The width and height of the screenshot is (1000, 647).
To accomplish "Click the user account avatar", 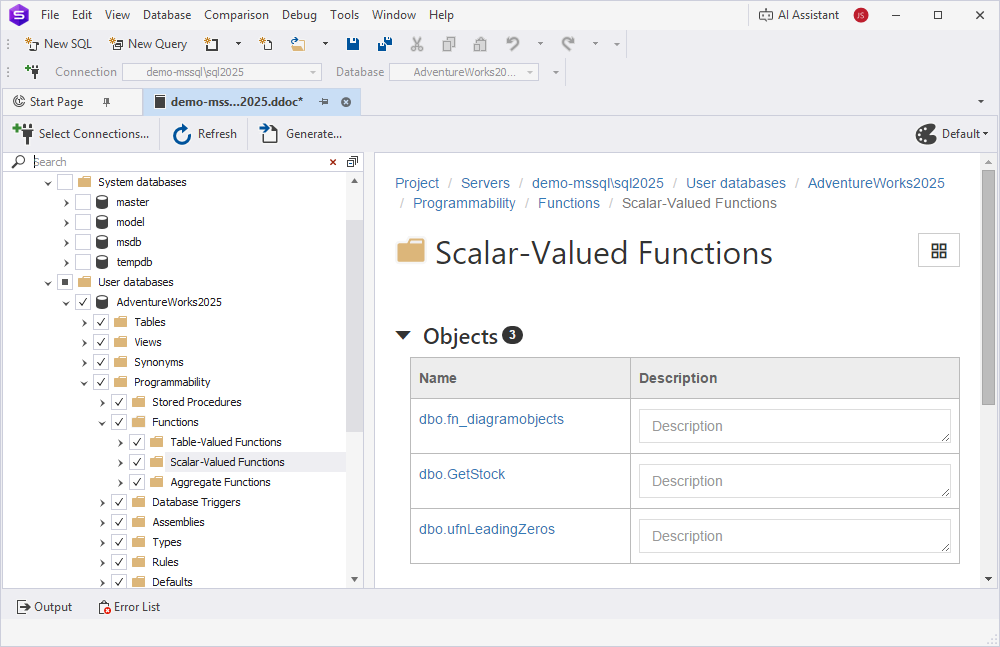I will pos(861,15).
